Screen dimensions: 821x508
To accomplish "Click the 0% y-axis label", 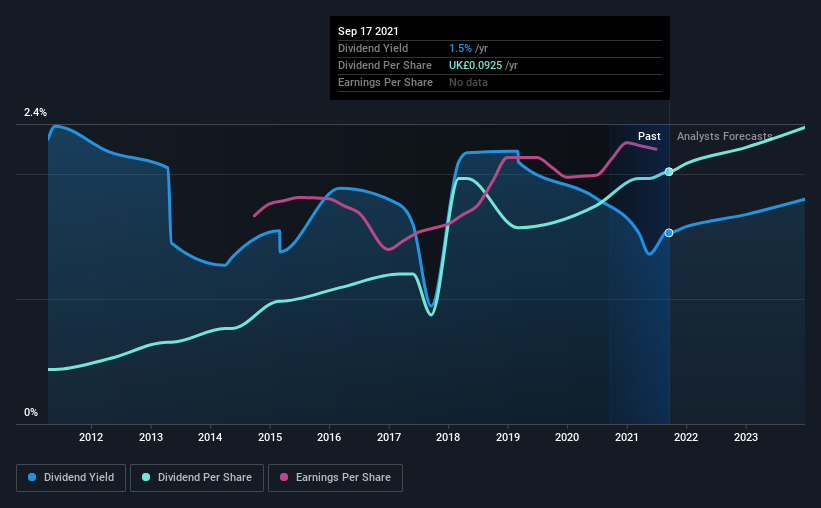I will click(31, 413).
